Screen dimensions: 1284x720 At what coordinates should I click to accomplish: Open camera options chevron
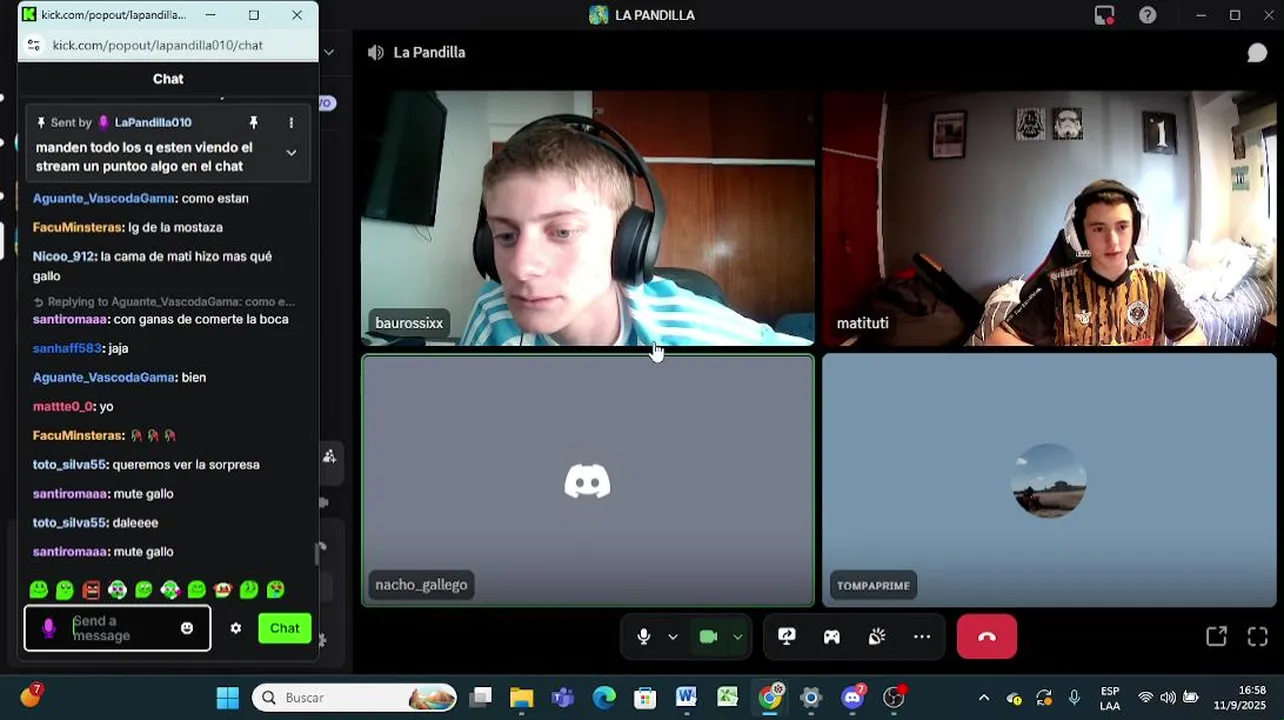738,637
